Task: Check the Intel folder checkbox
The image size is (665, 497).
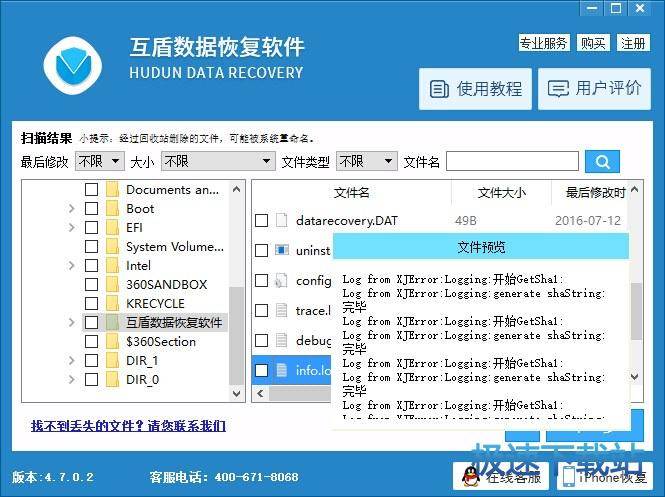Action: (x=91, y=265)
